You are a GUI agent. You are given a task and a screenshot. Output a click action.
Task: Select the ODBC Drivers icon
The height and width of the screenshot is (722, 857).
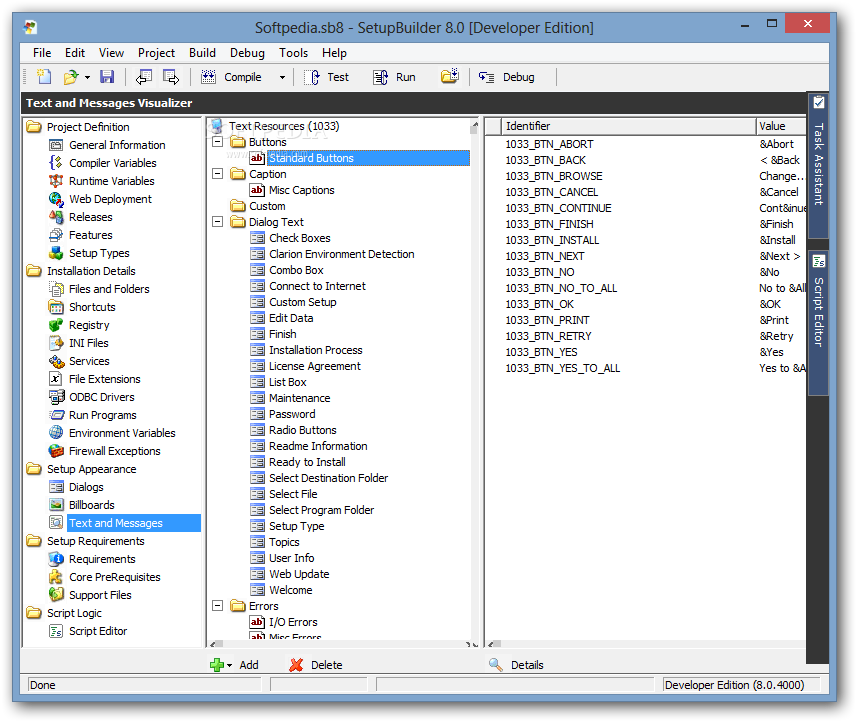pyautogui.click(x=56, y=397)
